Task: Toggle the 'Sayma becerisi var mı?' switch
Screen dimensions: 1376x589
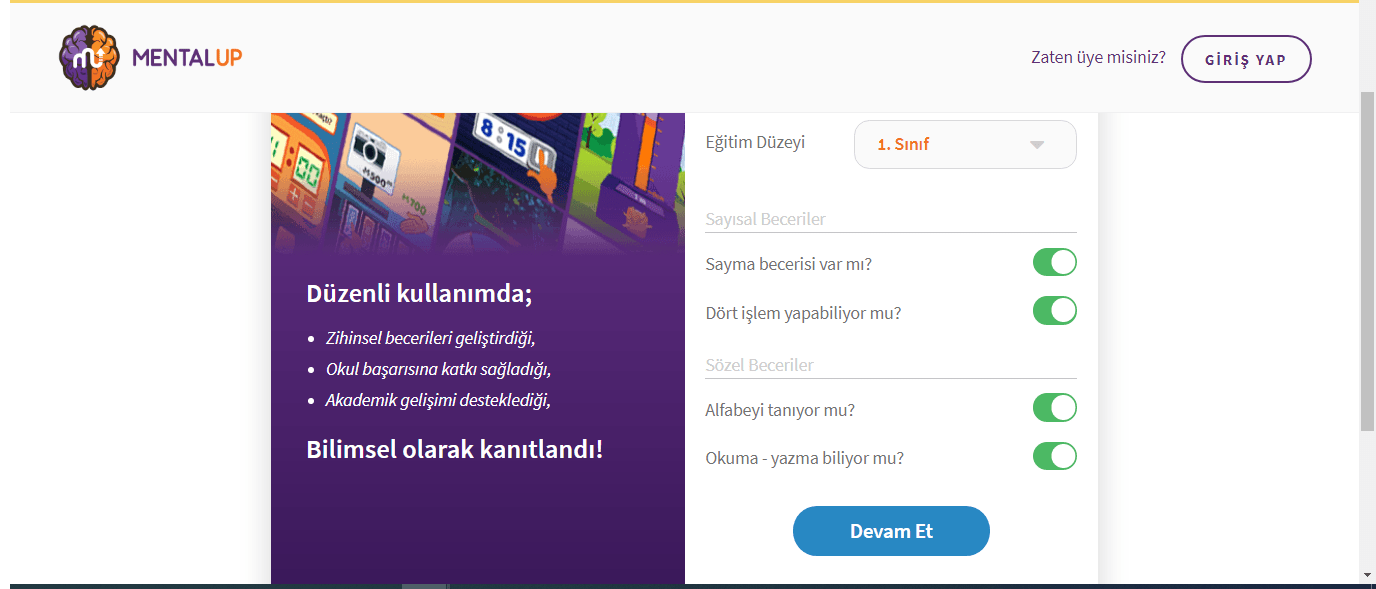Action: click(1055, 263)
